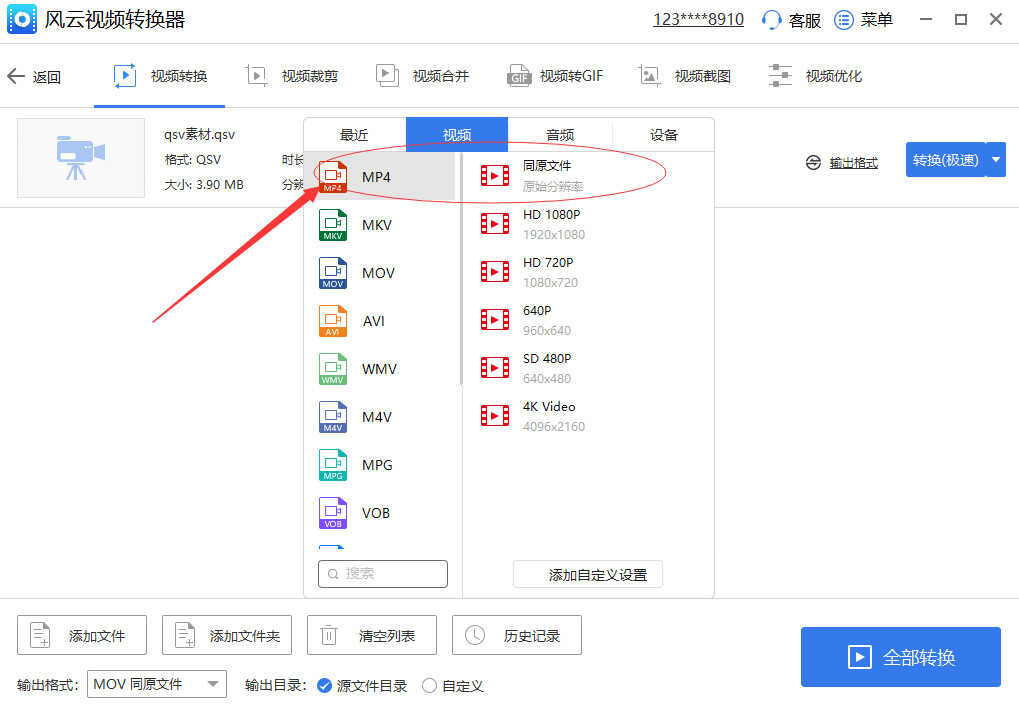Screen dimensions: 1019x712
Task: Select the MP4 format icon
Action: pos(333,177)
